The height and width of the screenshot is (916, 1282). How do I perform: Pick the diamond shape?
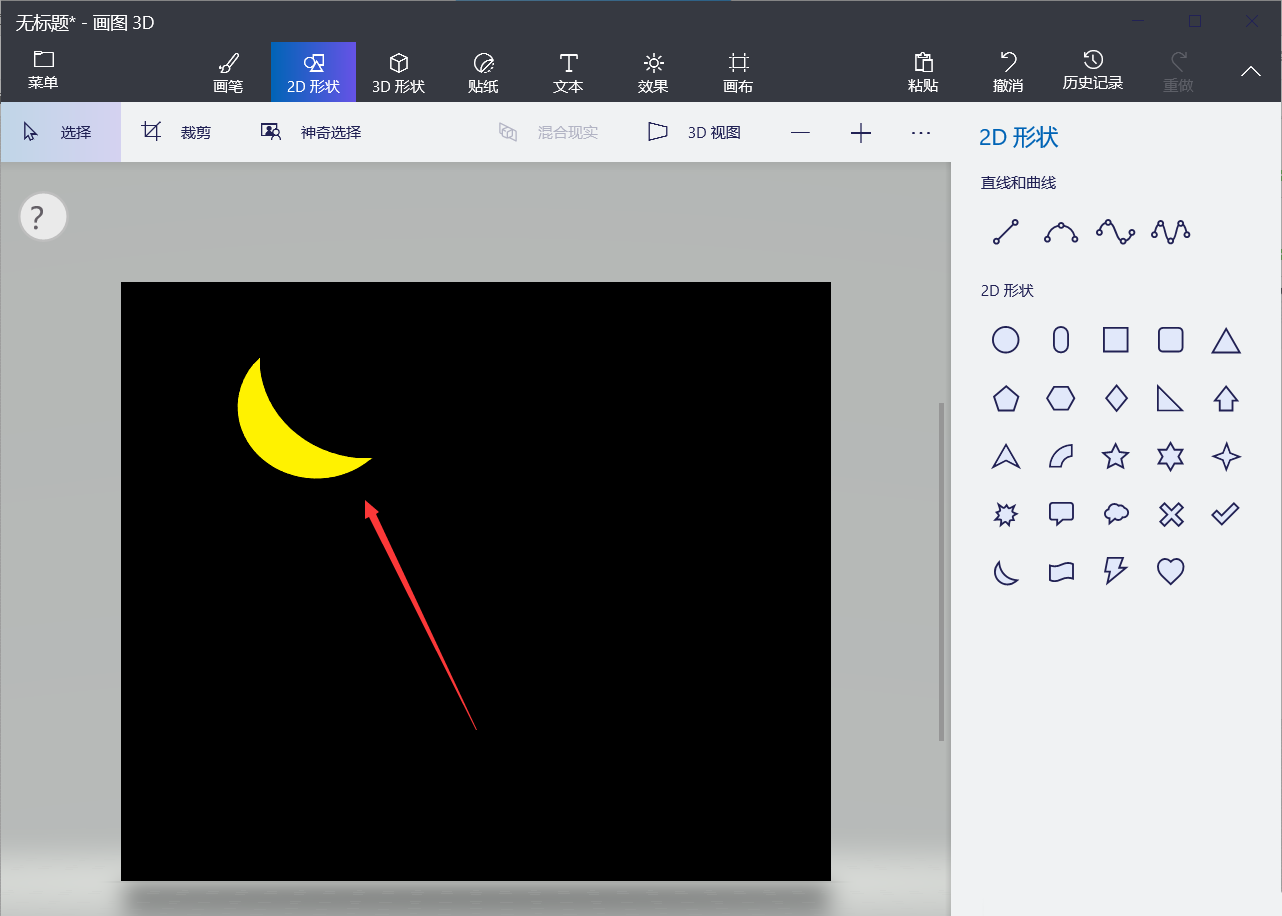(1116, 399)
